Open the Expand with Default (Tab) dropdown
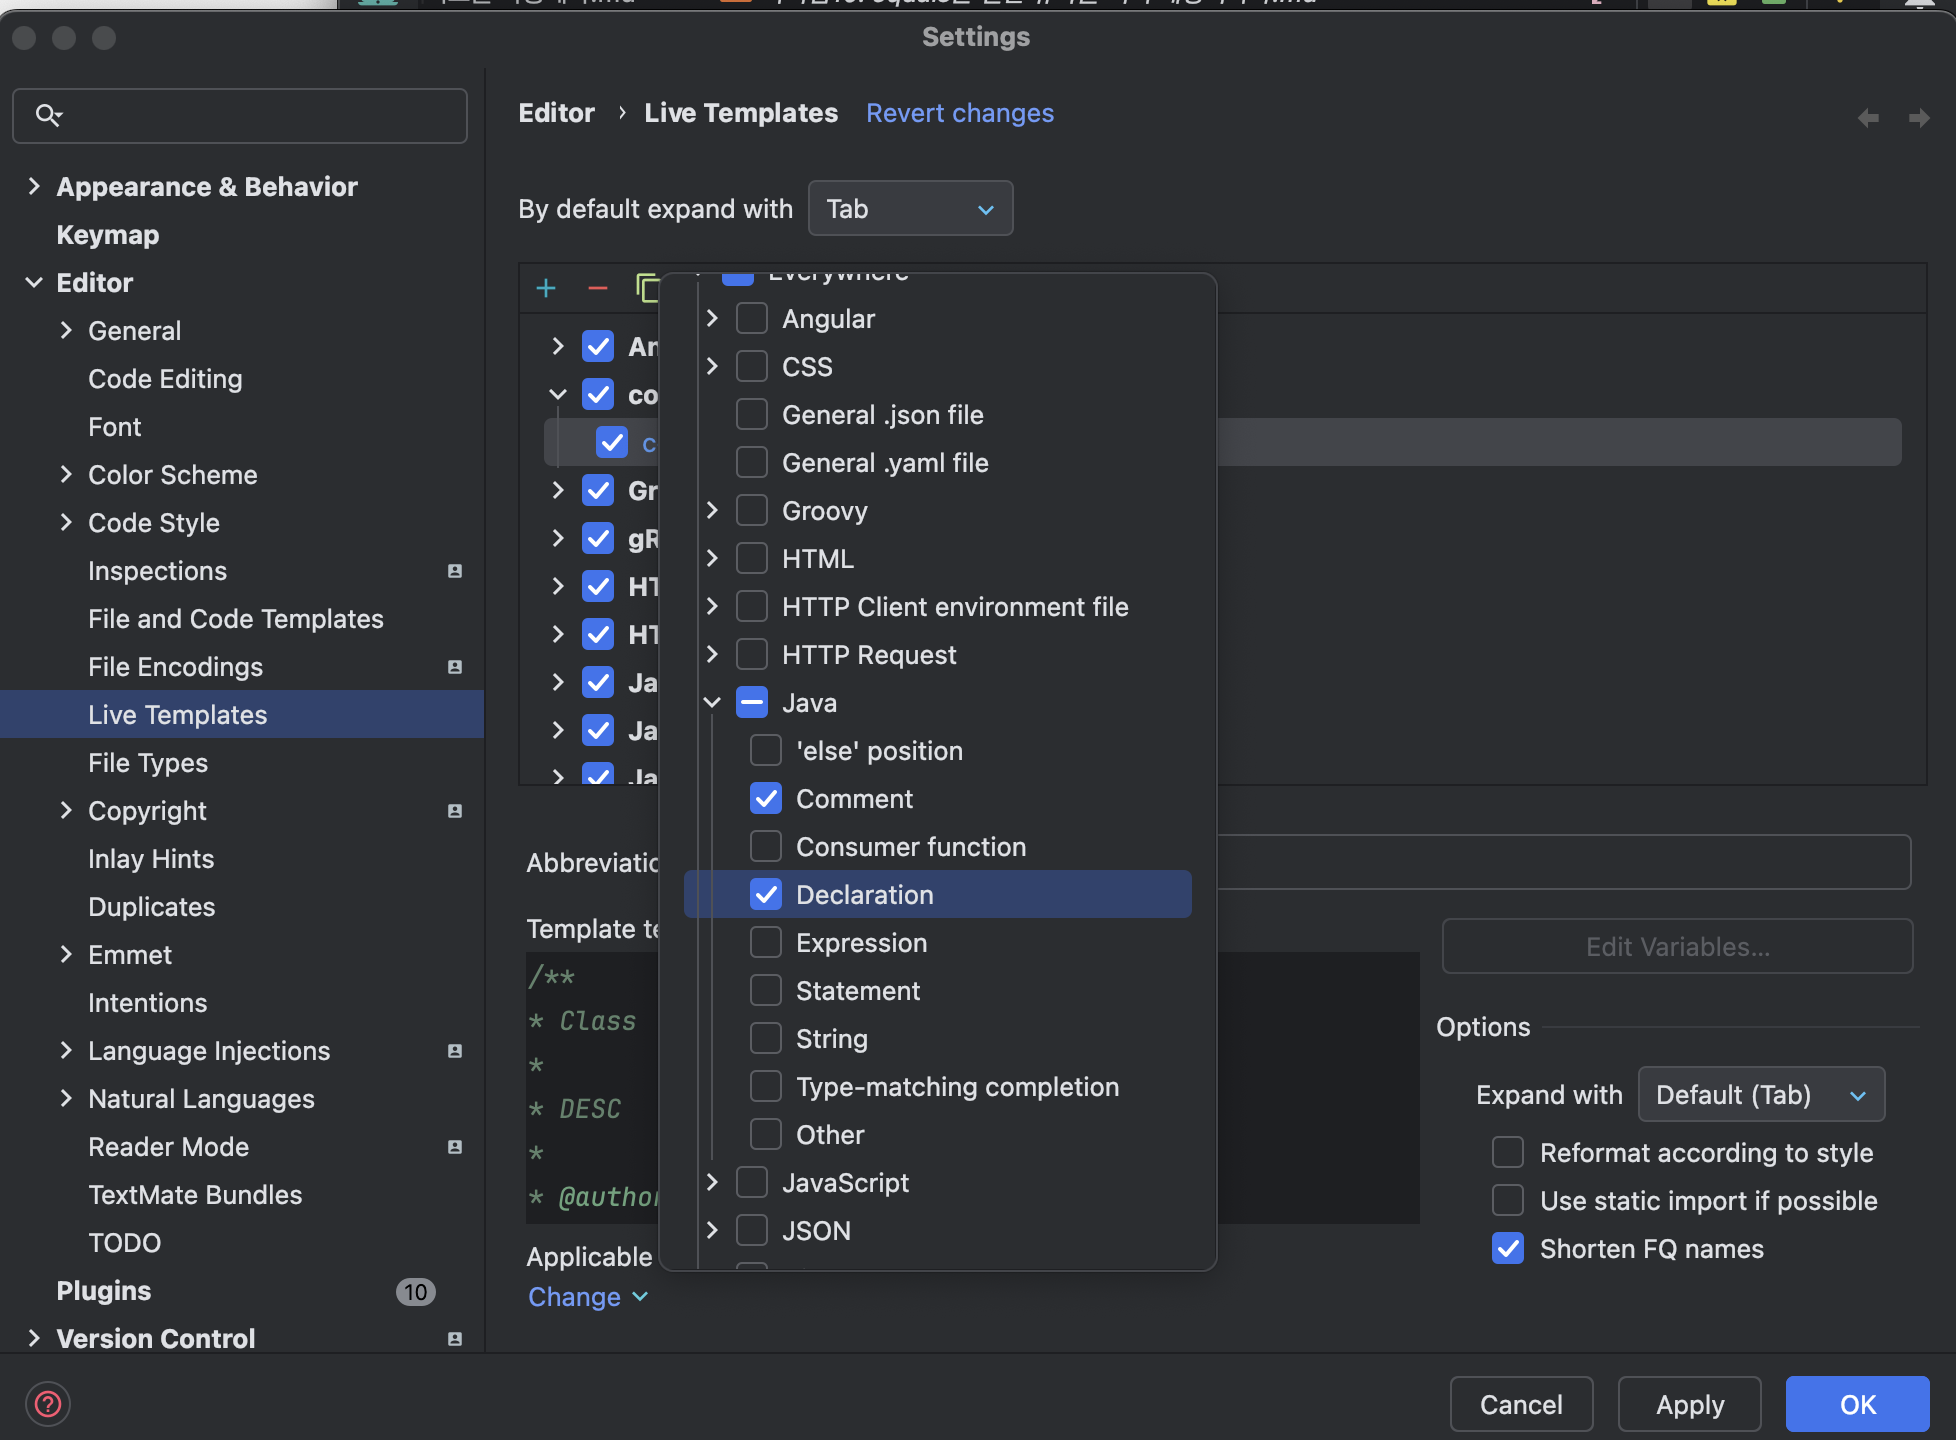Screen dimensions: 1956x1440 1760,1095
